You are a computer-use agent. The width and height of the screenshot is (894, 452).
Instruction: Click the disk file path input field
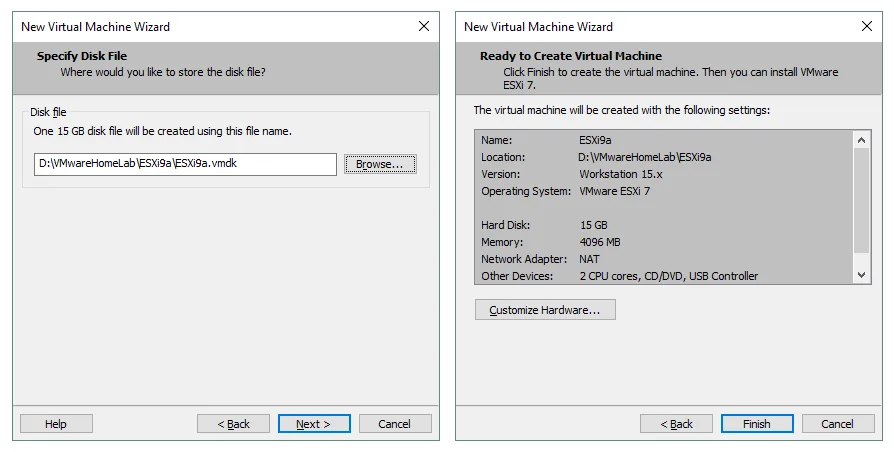coord(185,164)
